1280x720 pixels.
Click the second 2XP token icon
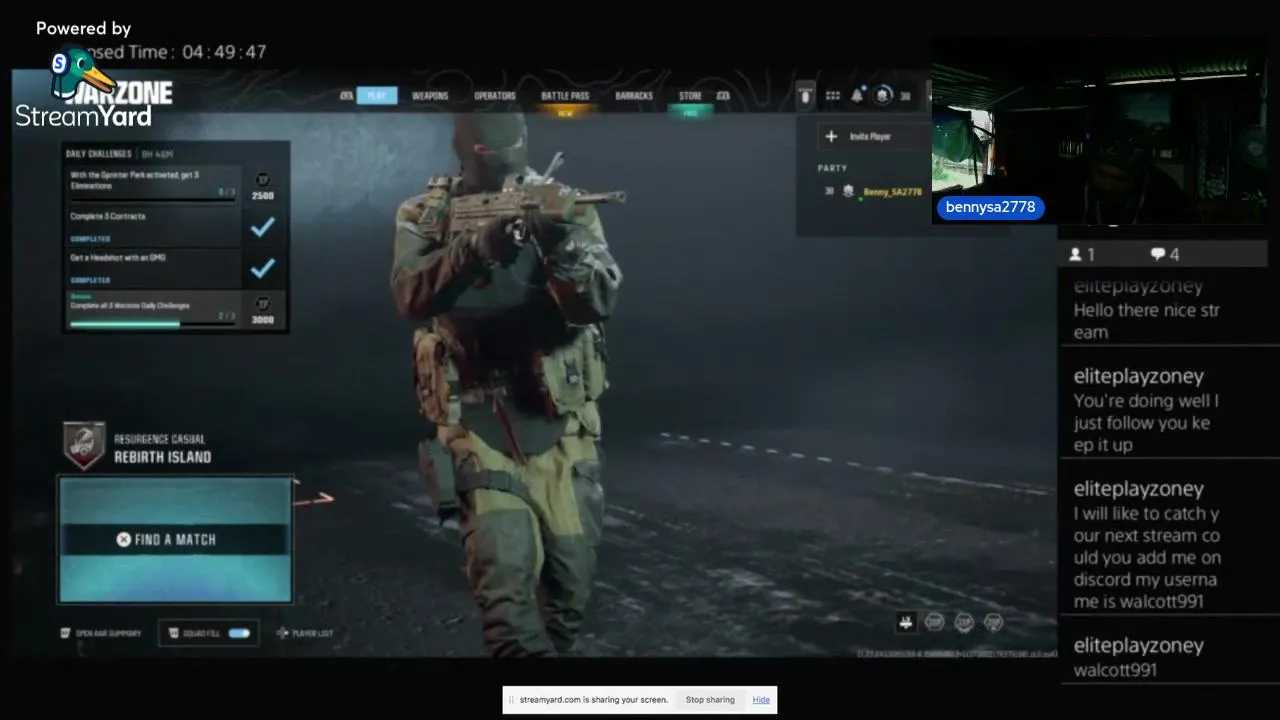click(964, 622)
